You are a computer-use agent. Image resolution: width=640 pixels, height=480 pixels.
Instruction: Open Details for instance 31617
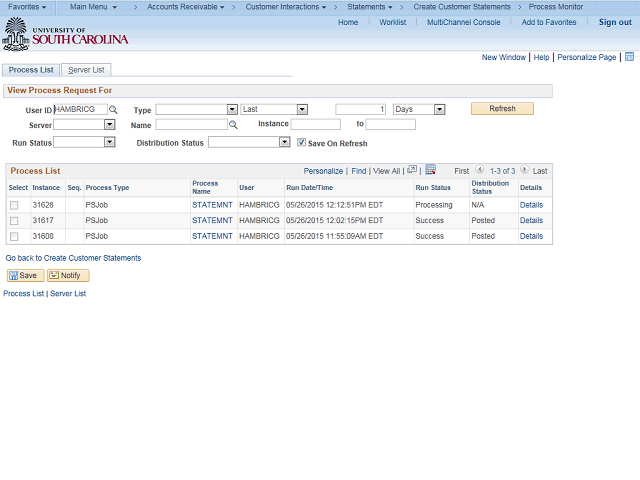point(531,220)
